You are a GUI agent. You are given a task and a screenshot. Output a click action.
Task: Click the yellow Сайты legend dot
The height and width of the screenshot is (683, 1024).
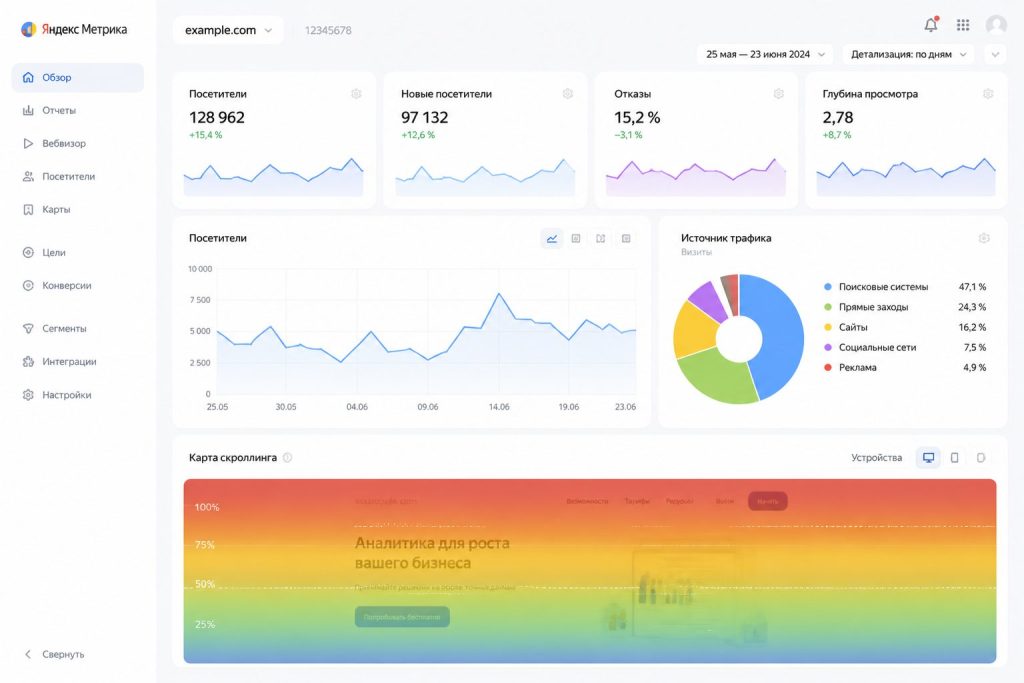point(828,327)
